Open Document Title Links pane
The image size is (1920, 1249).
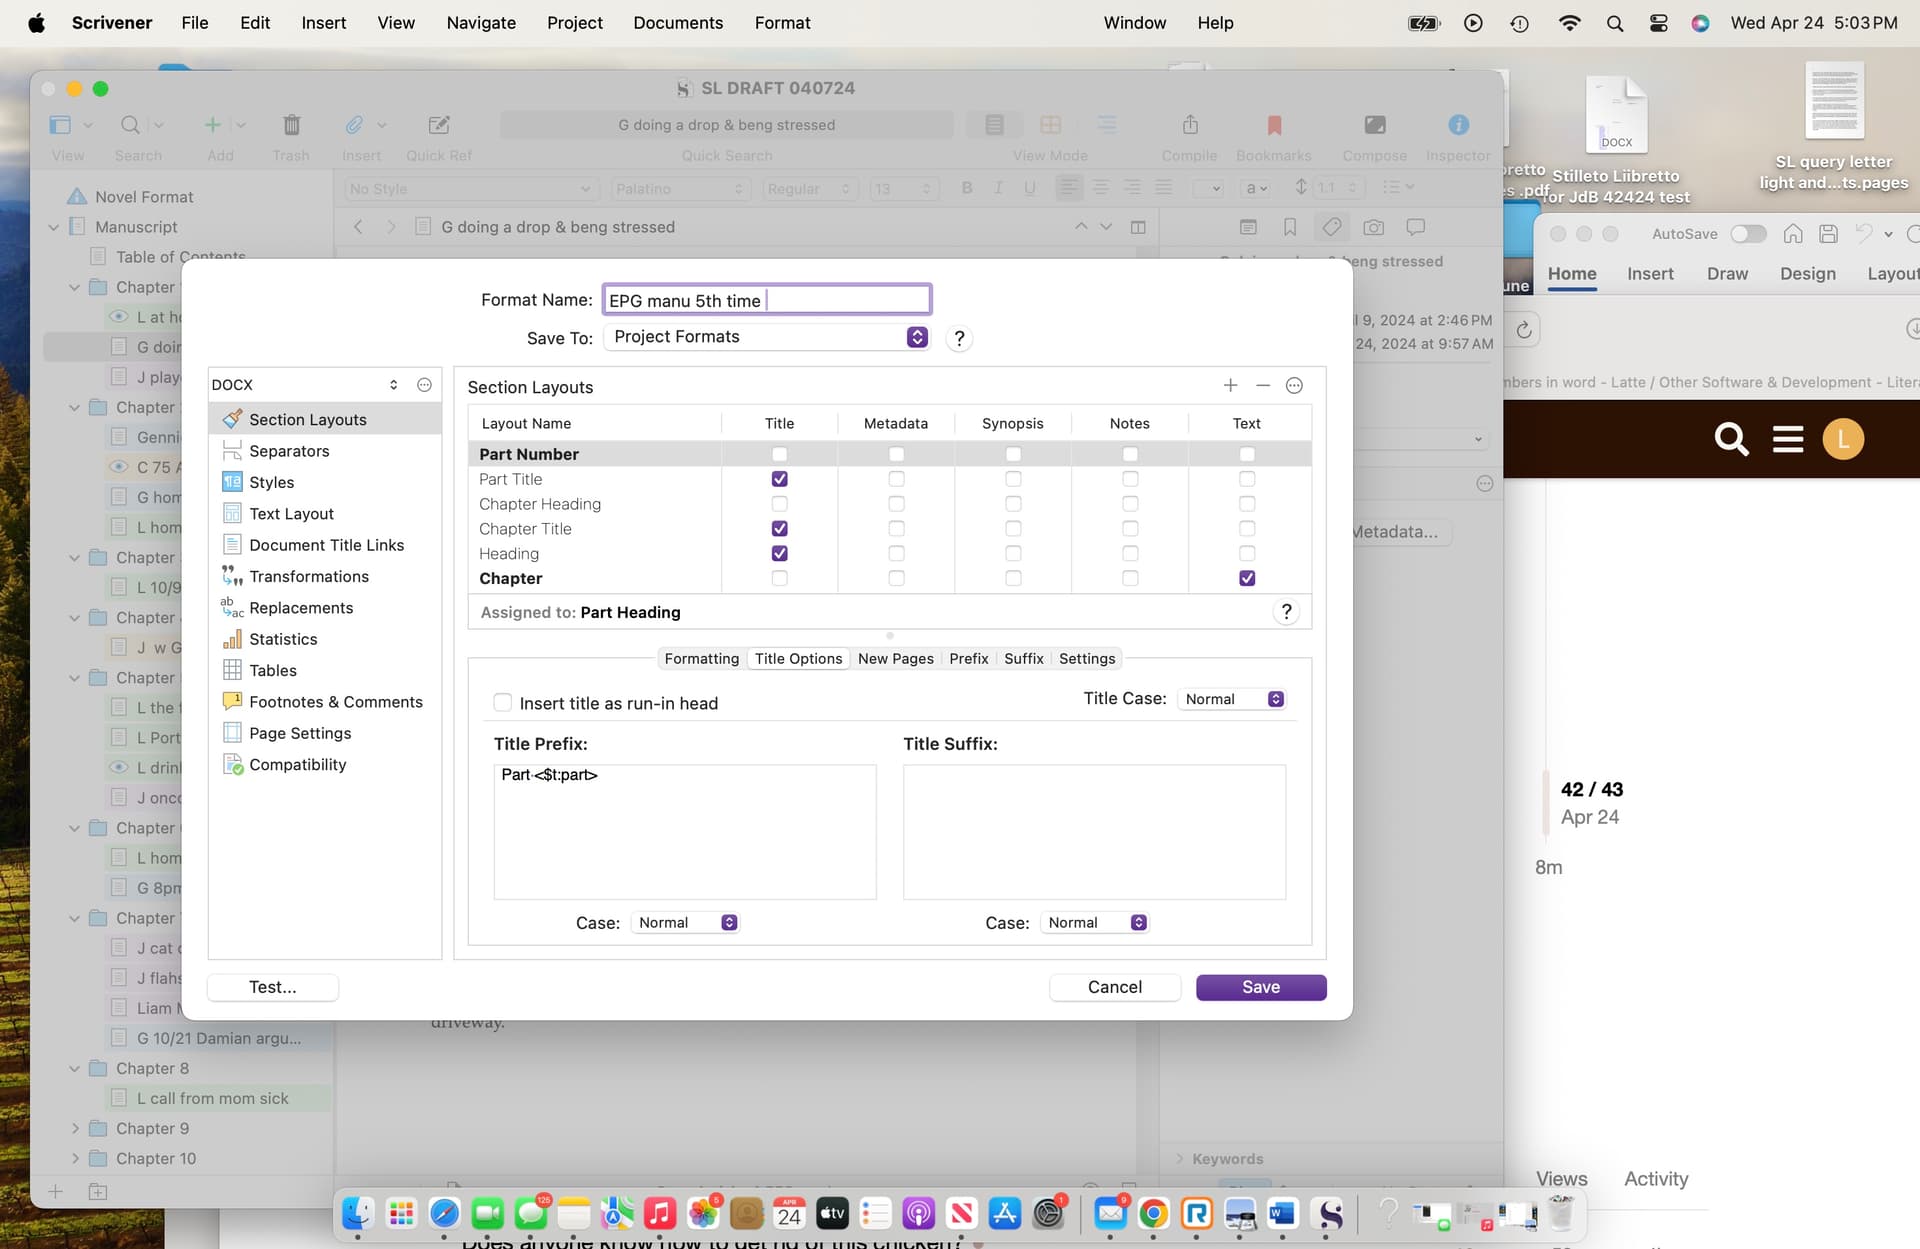click(326, 545)
